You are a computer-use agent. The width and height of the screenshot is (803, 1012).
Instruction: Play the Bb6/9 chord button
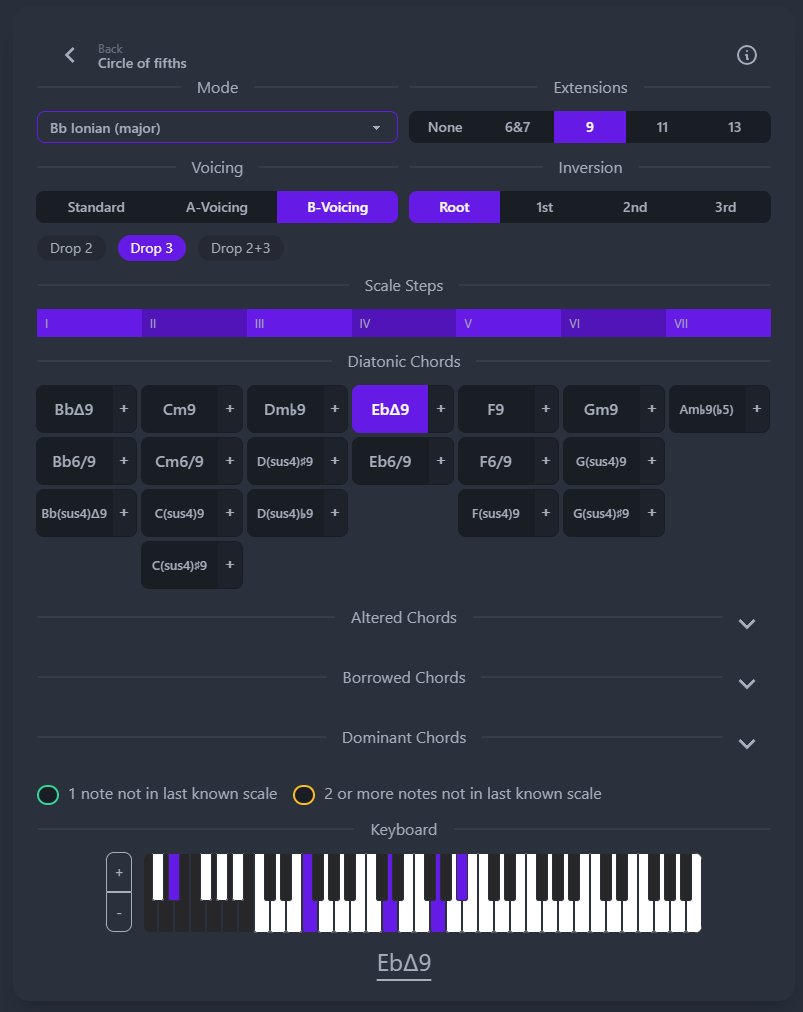pos(74,461)
